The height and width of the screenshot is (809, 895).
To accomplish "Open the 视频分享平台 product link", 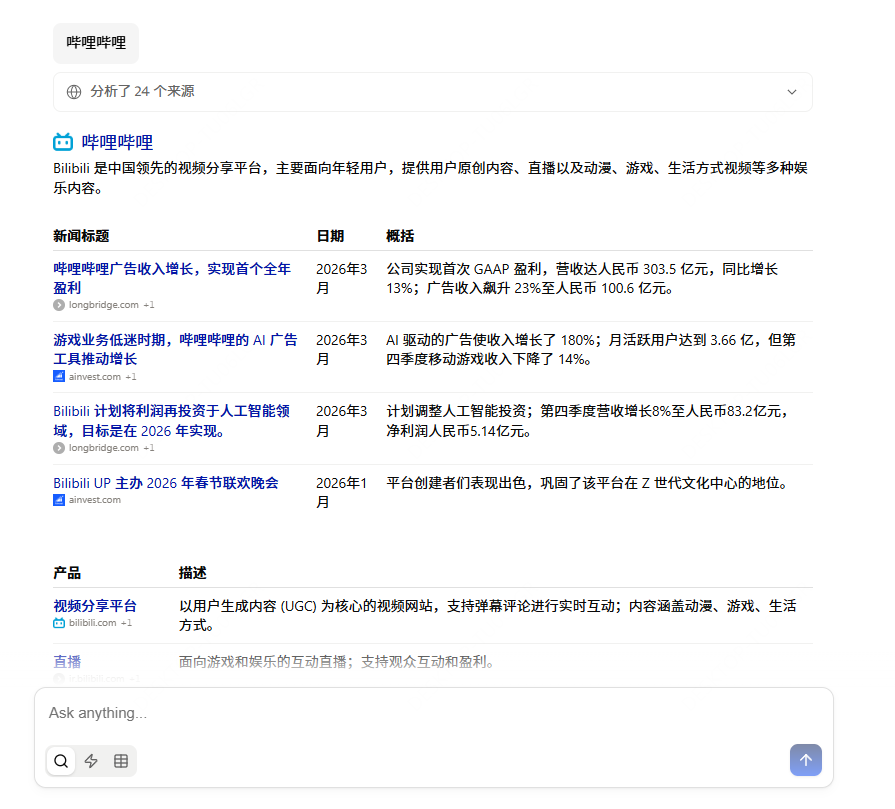I will pyautogui.click(x=95, y=604).
